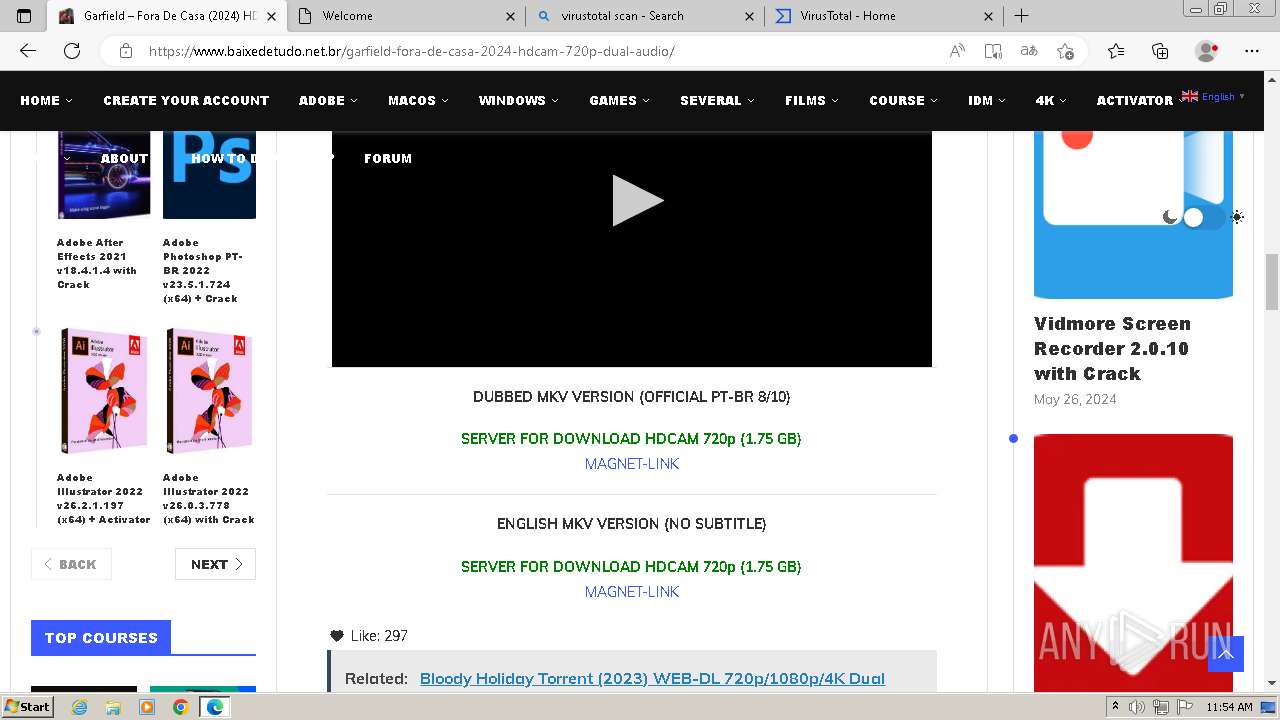This screenshot has height=720, width=1280.
Task: Expand the 4K dropdown menu
Action: tap(1051, 100)
